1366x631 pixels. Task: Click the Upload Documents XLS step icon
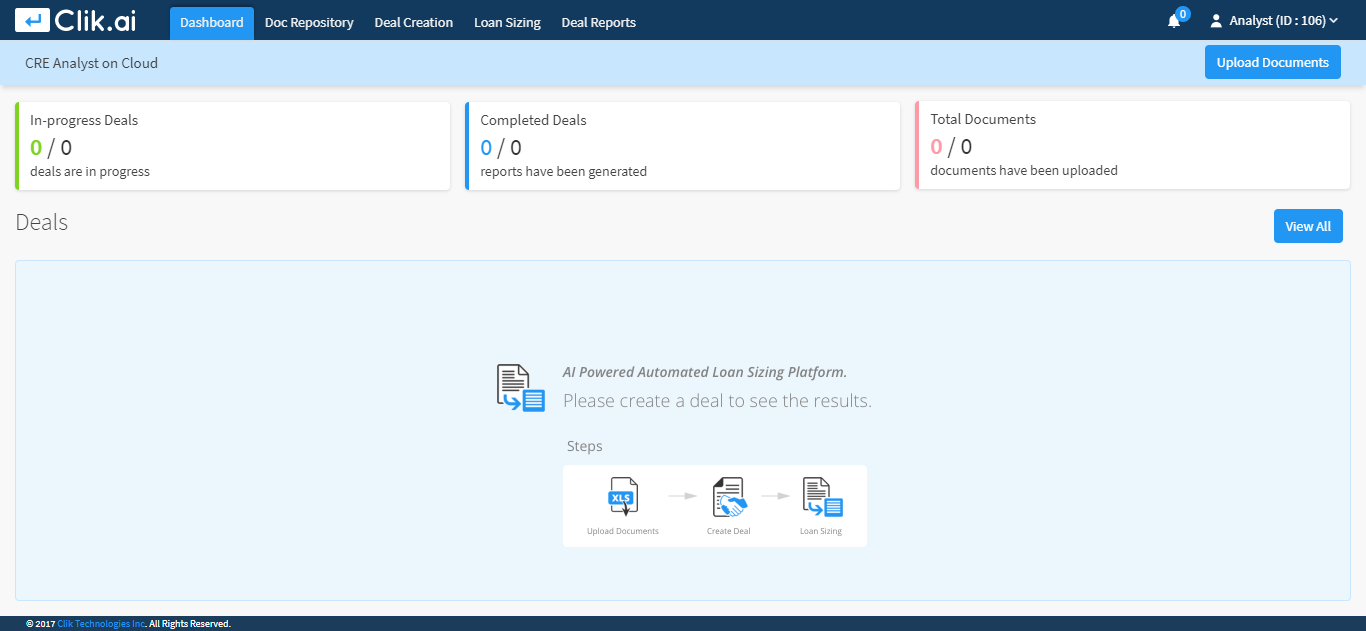click(623, 496)
